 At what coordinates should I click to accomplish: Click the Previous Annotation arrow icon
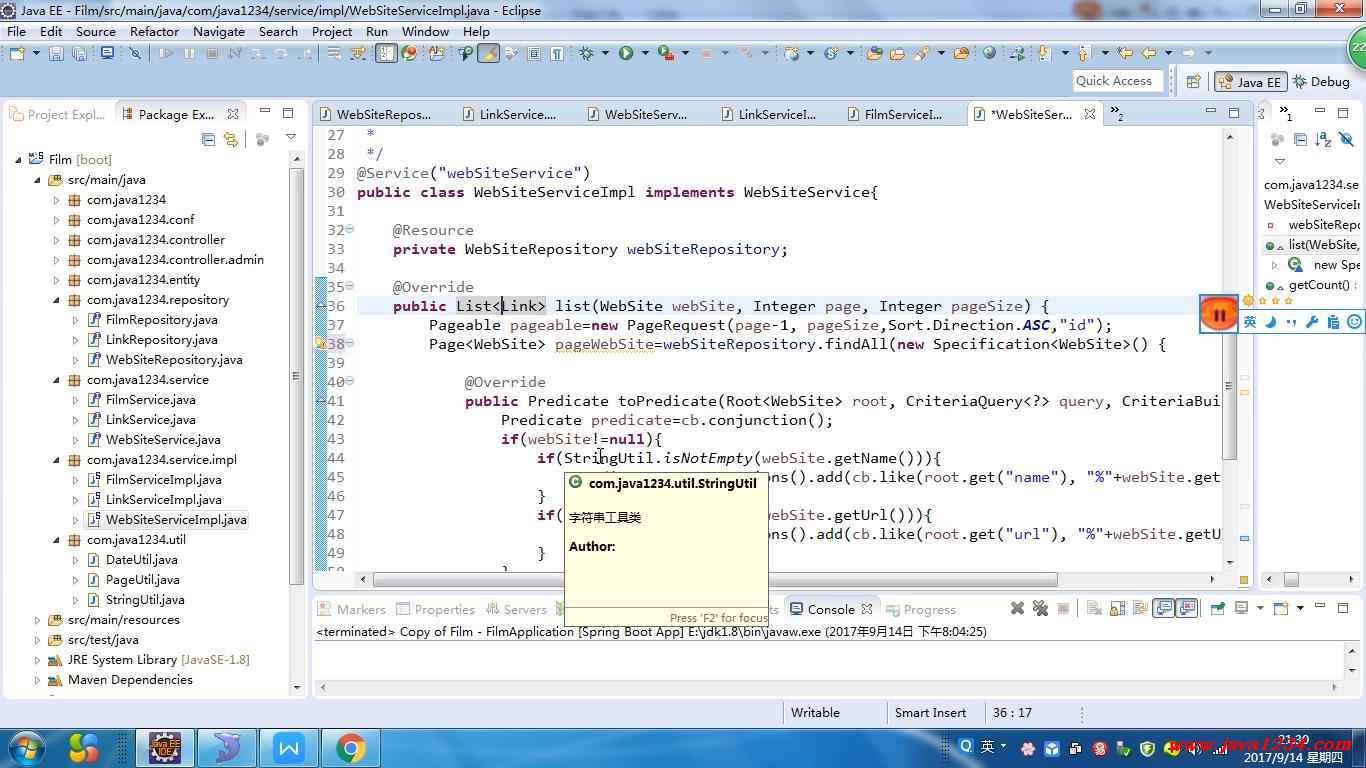pyautogui.click(x=1083, y=53)
